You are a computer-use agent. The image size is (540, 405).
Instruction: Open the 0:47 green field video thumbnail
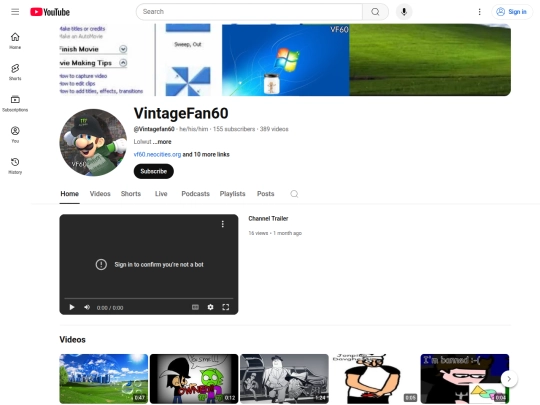tap(104, 379)
